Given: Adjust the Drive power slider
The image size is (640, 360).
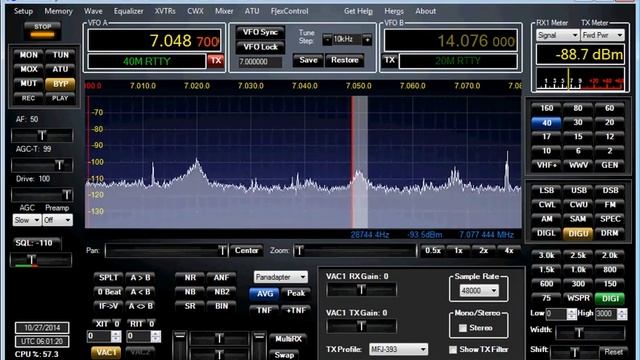Looking at the screenshot, I should [x=42, y=195].
